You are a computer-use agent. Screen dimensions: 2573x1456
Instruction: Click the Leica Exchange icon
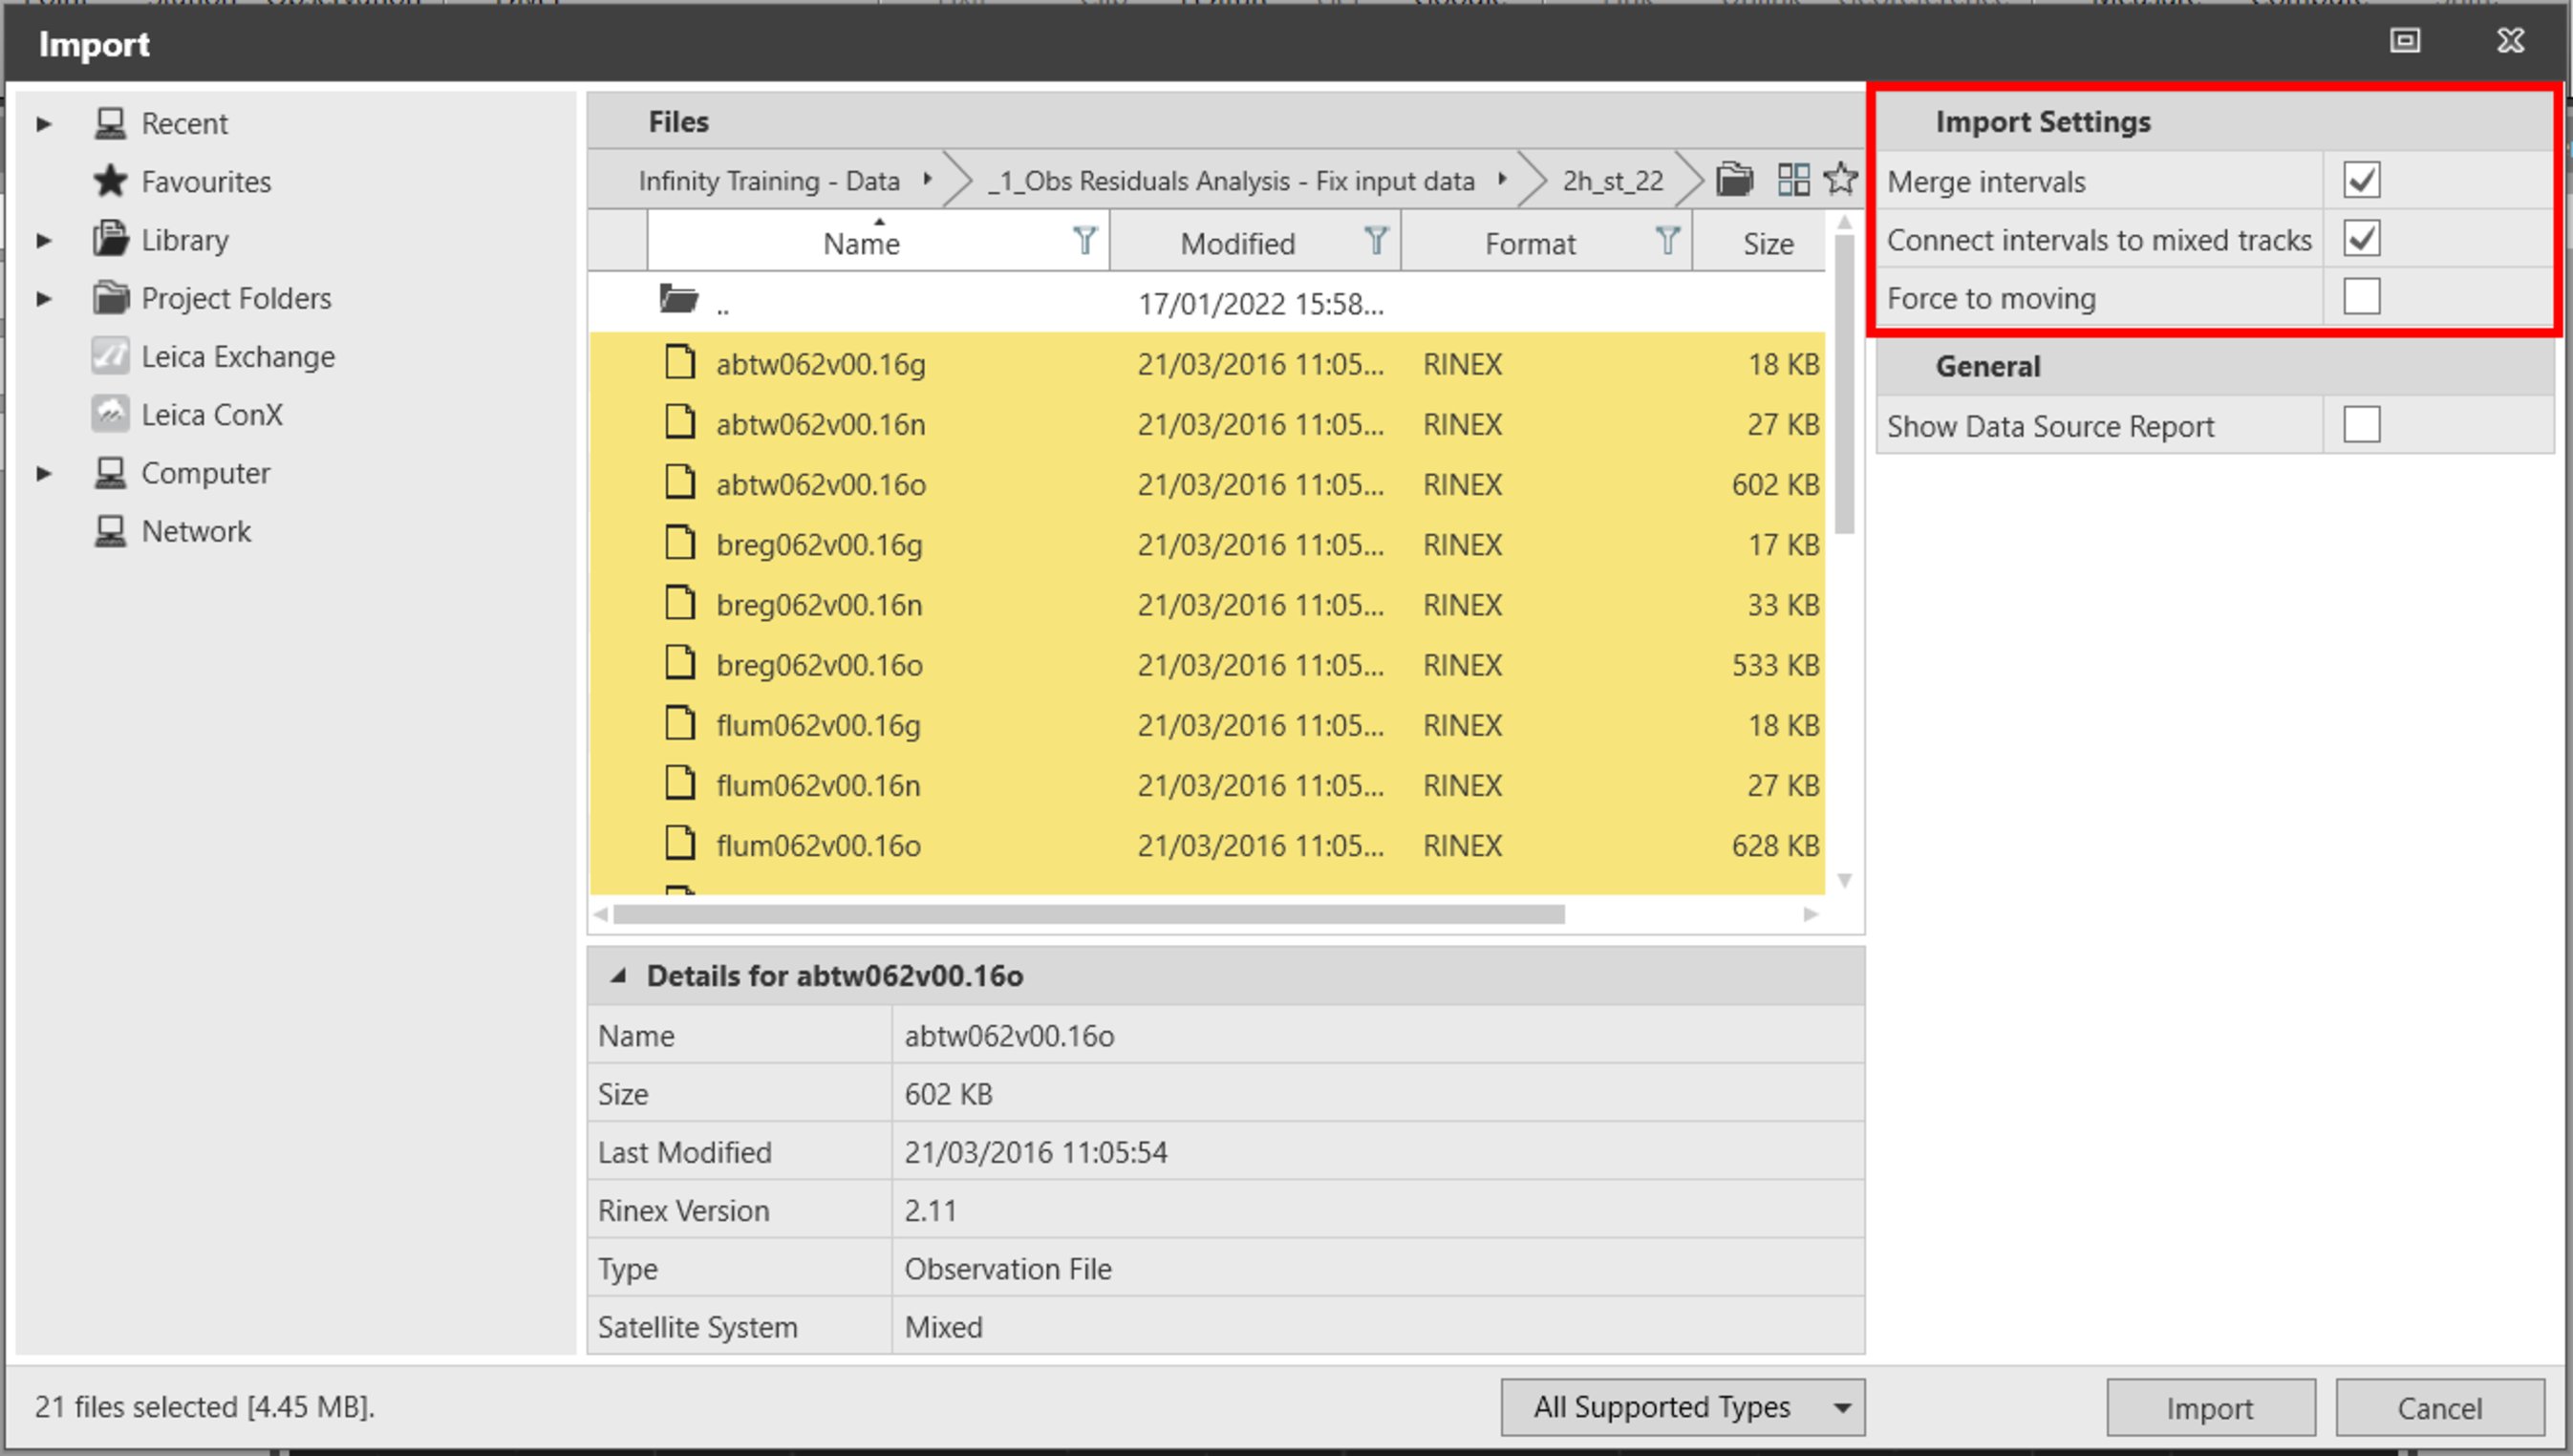(x=110, y=356)
